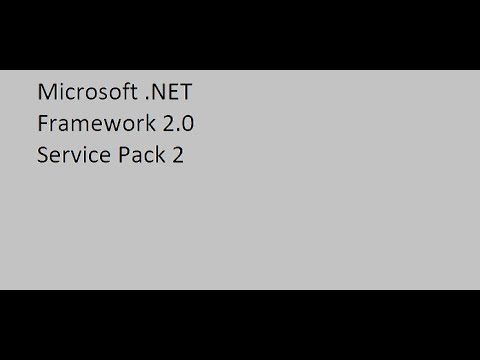Click the top black letterbox bar
Screen dimensions: 480x360
click(x=240, y=35)
